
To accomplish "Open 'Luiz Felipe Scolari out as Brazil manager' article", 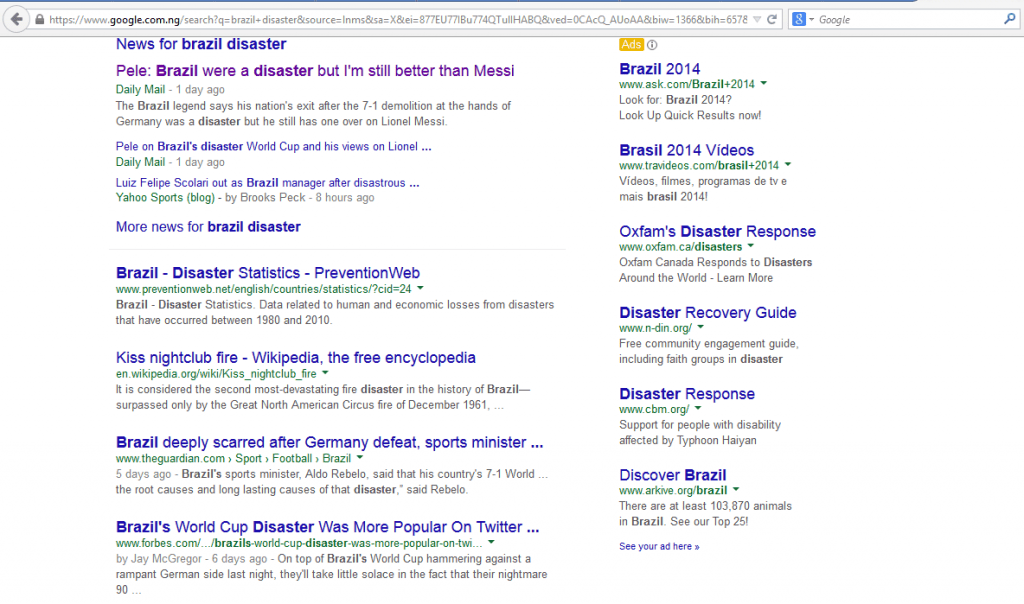I will point(267,183).
